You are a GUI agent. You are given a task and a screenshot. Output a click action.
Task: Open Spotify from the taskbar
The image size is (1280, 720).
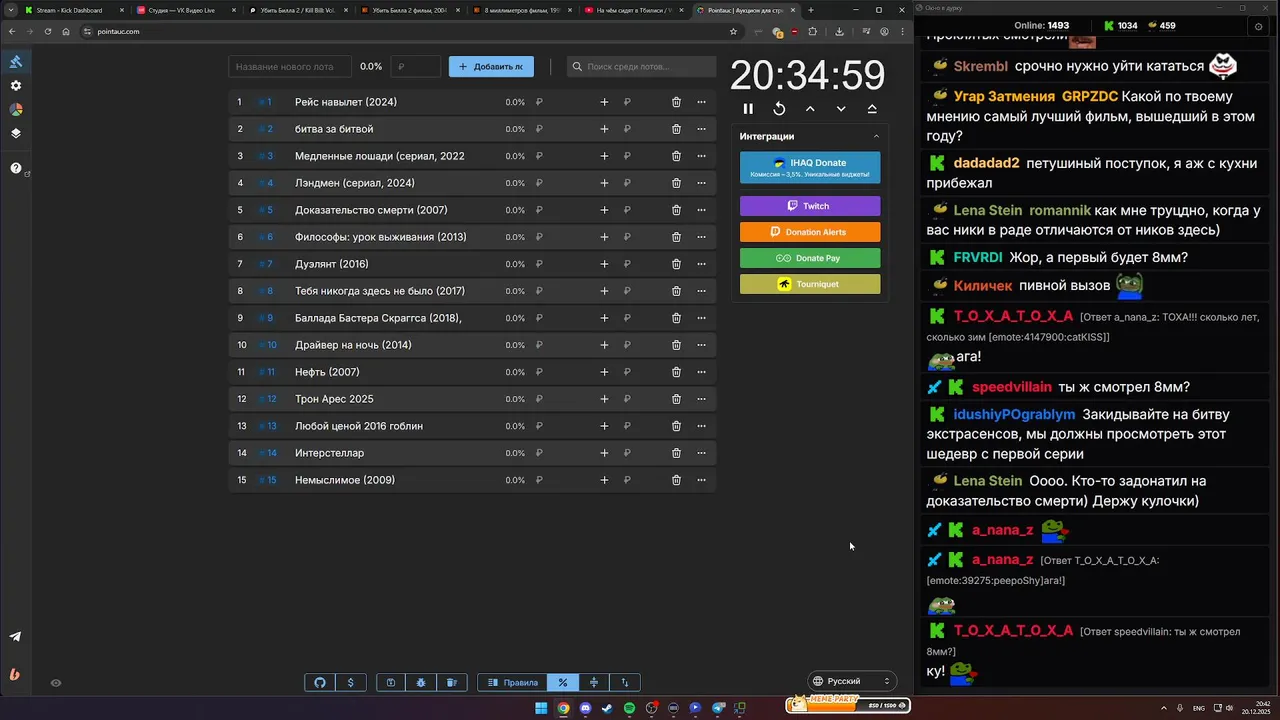tap(629, 708)
